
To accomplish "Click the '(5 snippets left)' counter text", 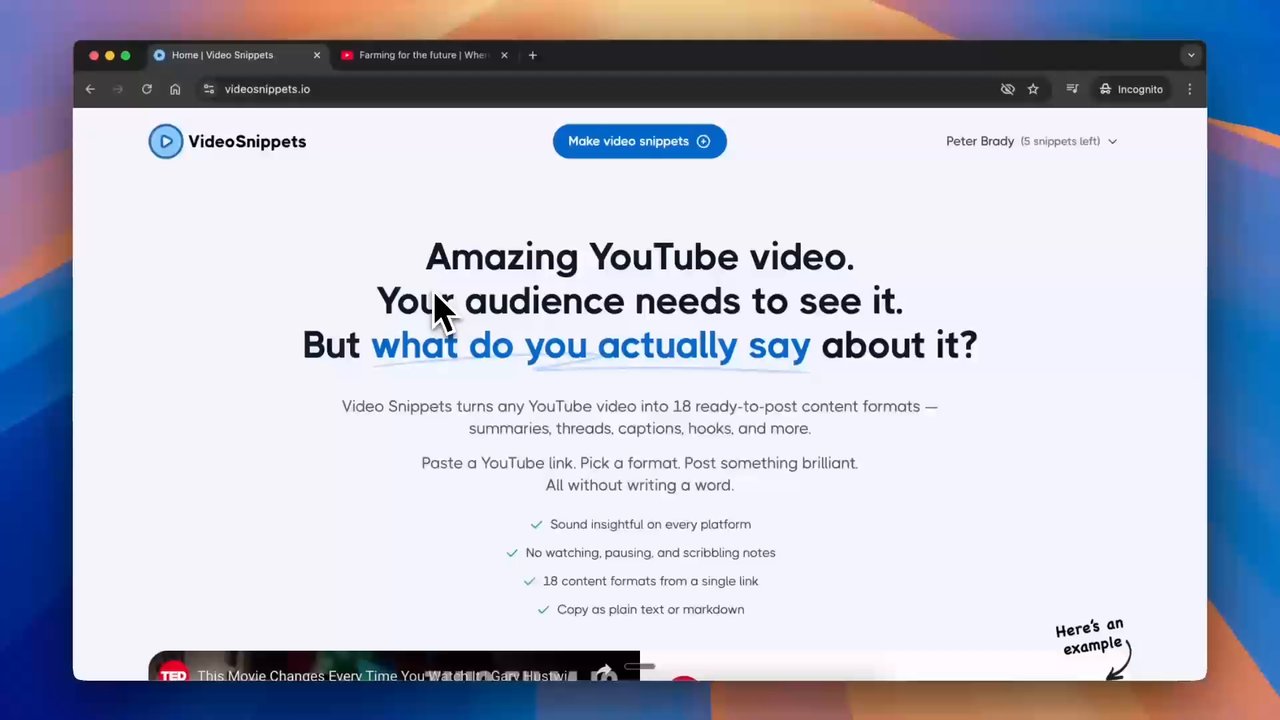I will coord(1060,141).
